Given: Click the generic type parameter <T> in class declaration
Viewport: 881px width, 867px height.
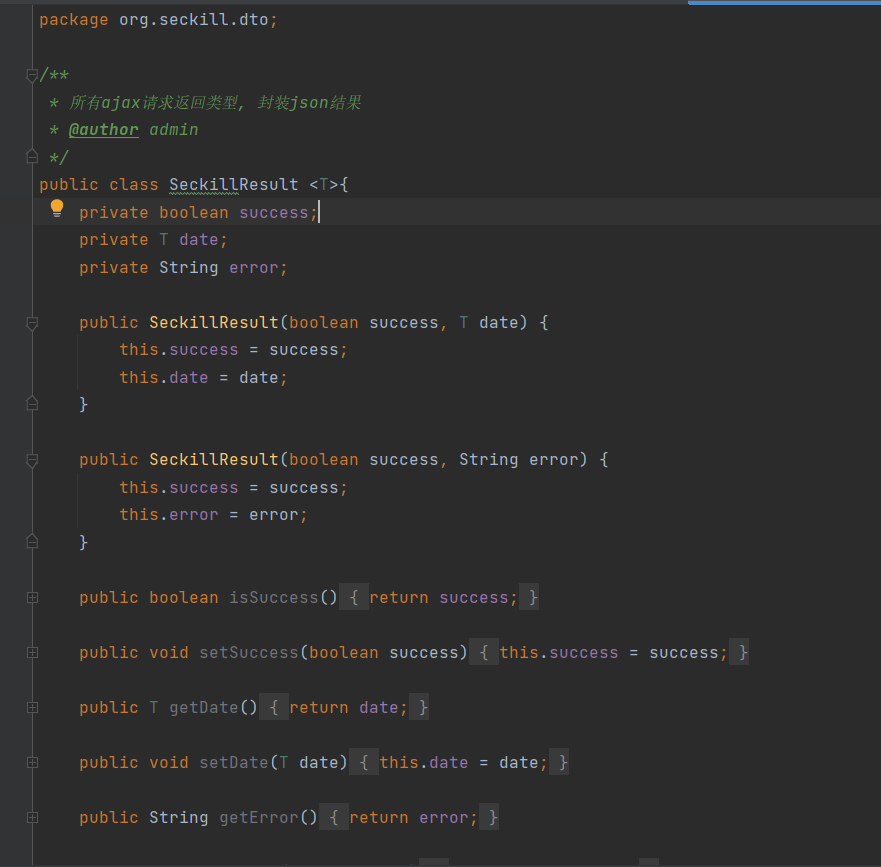Looking at the screenshot, I should click(x=324, y=184).
